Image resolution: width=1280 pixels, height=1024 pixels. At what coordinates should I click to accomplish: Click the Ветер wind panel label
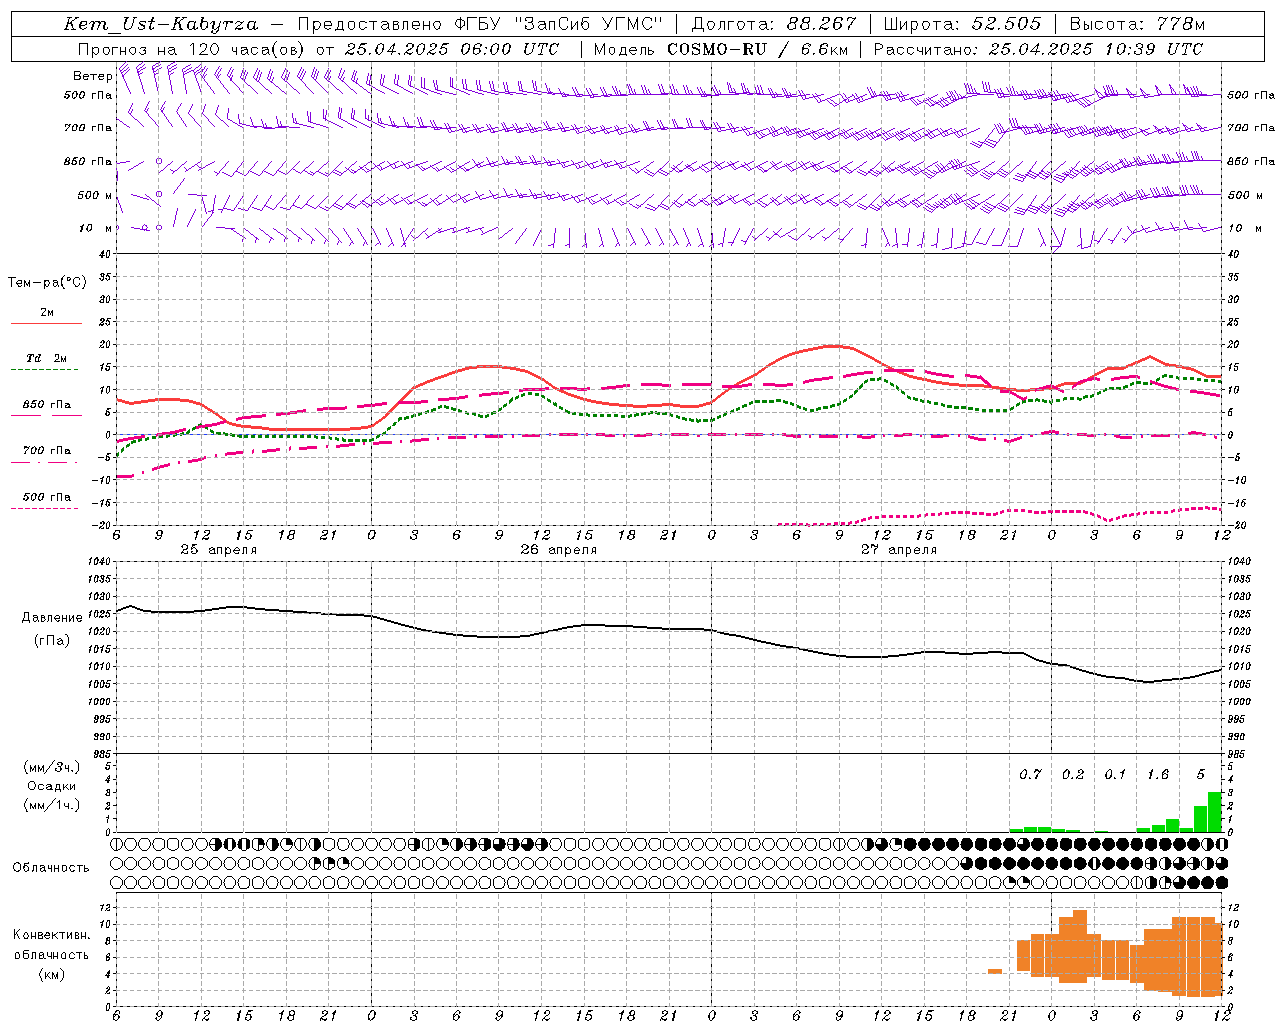click(x=92, y=76)
